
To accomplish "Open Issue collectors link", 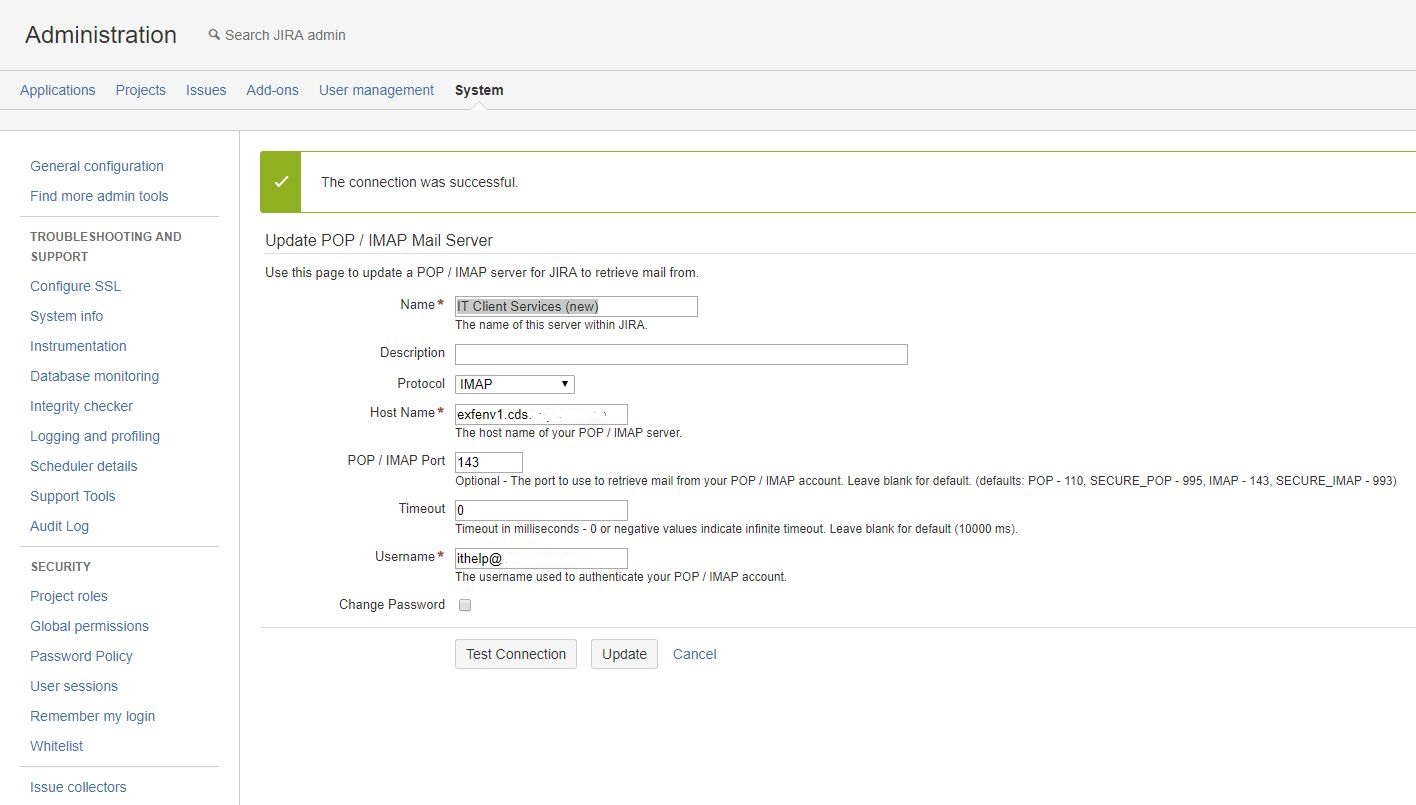I will pos(78,787).
